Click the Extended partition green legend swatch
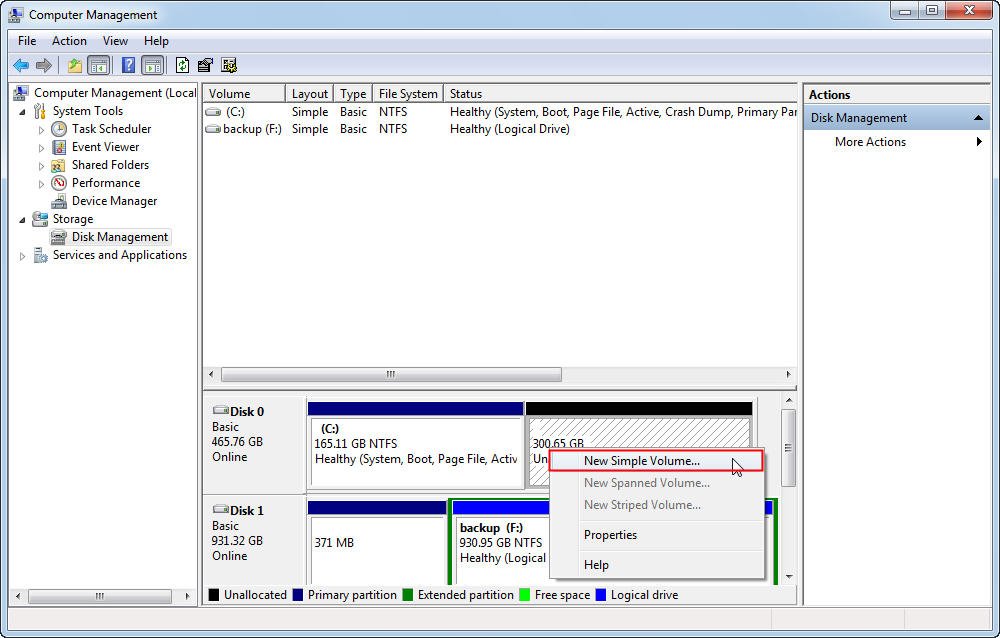Image resolution: width=1000 pixels, height=638 pixels. [408, 595]
